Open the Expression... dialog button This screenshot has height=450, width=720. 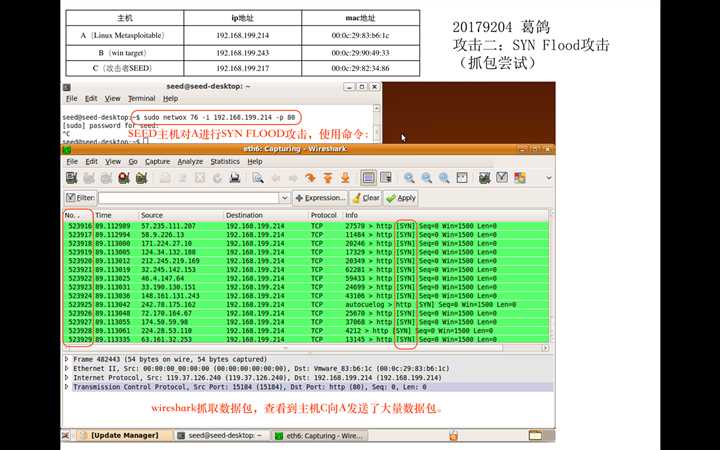tap(320, 198)
